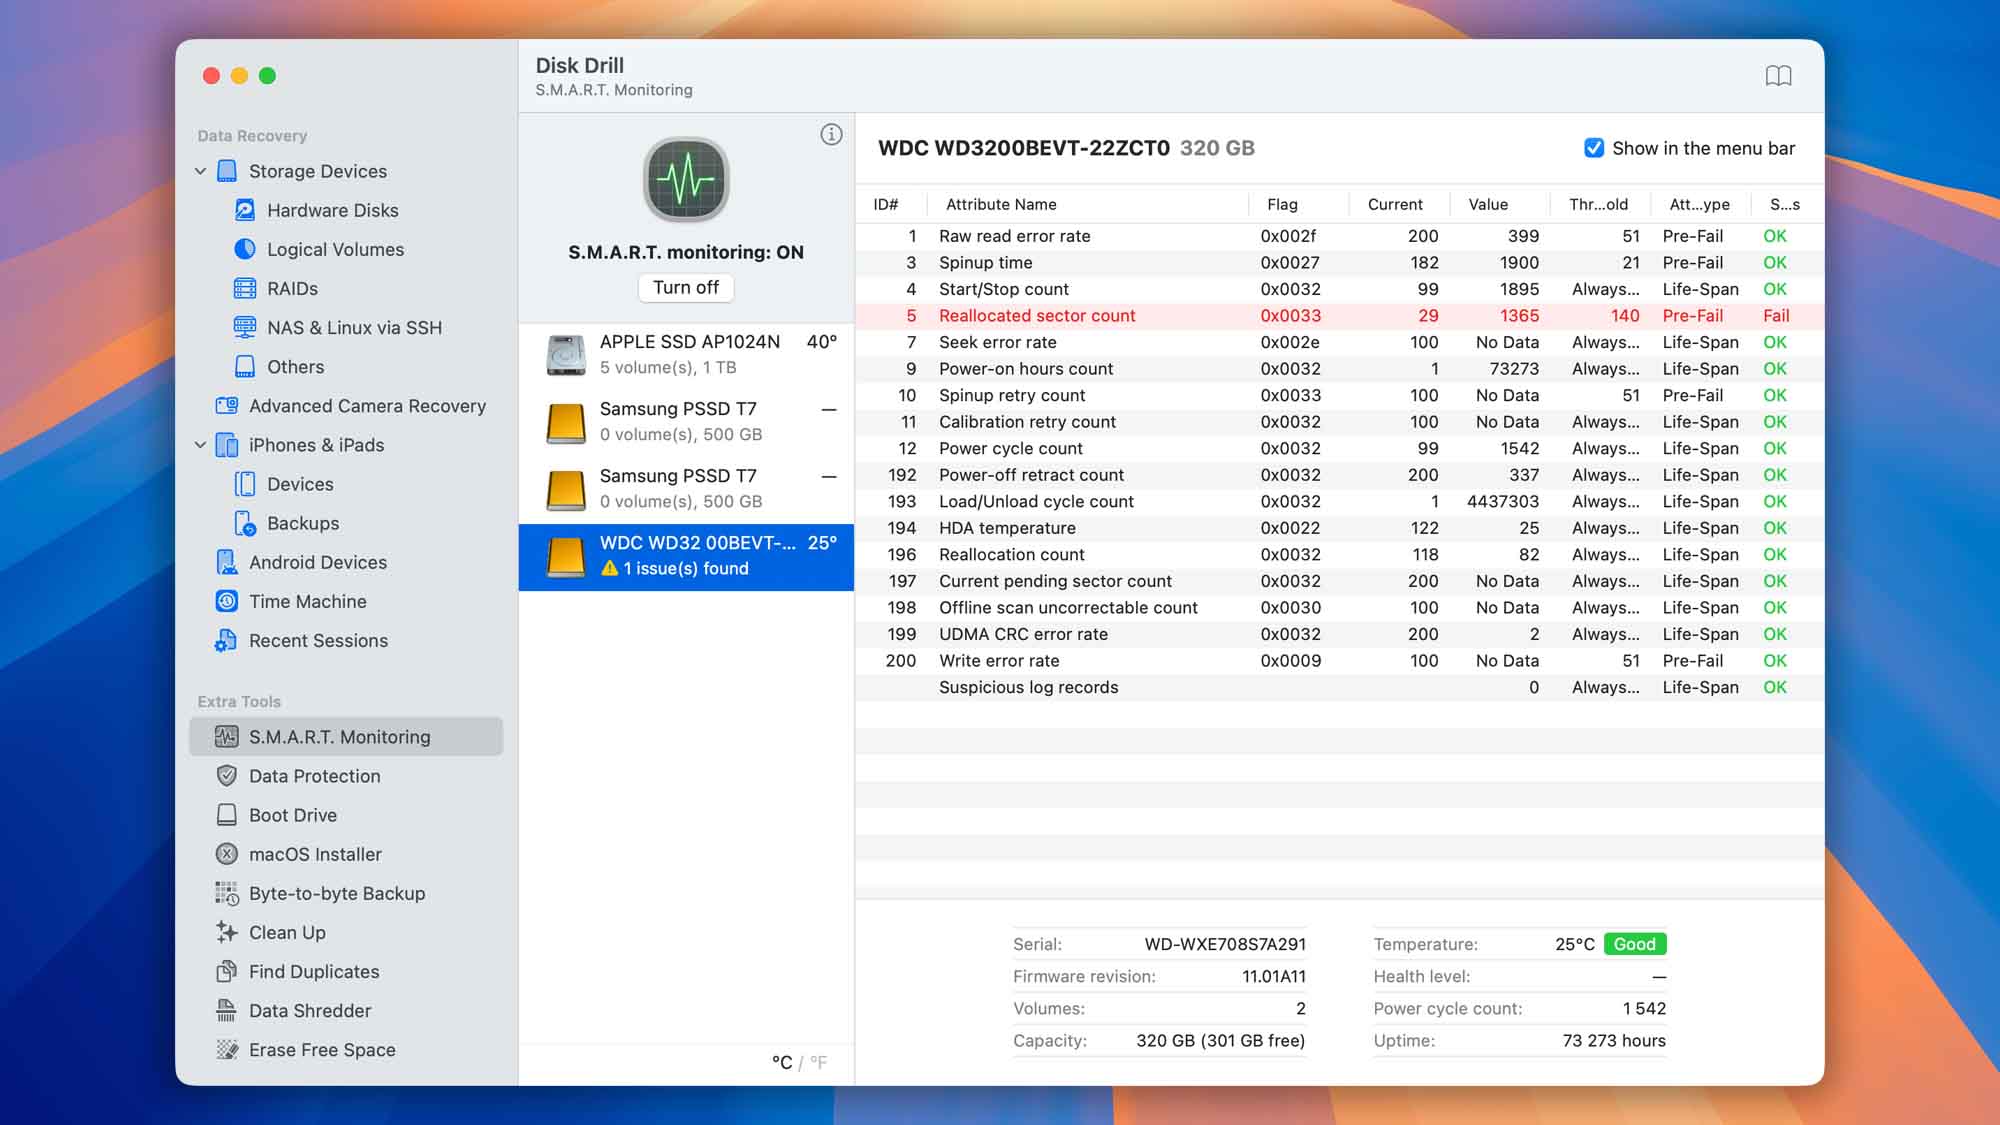
Task: Open the Data Shredder tool icon
Action: pyautogui.click(x=226, y=1010)
